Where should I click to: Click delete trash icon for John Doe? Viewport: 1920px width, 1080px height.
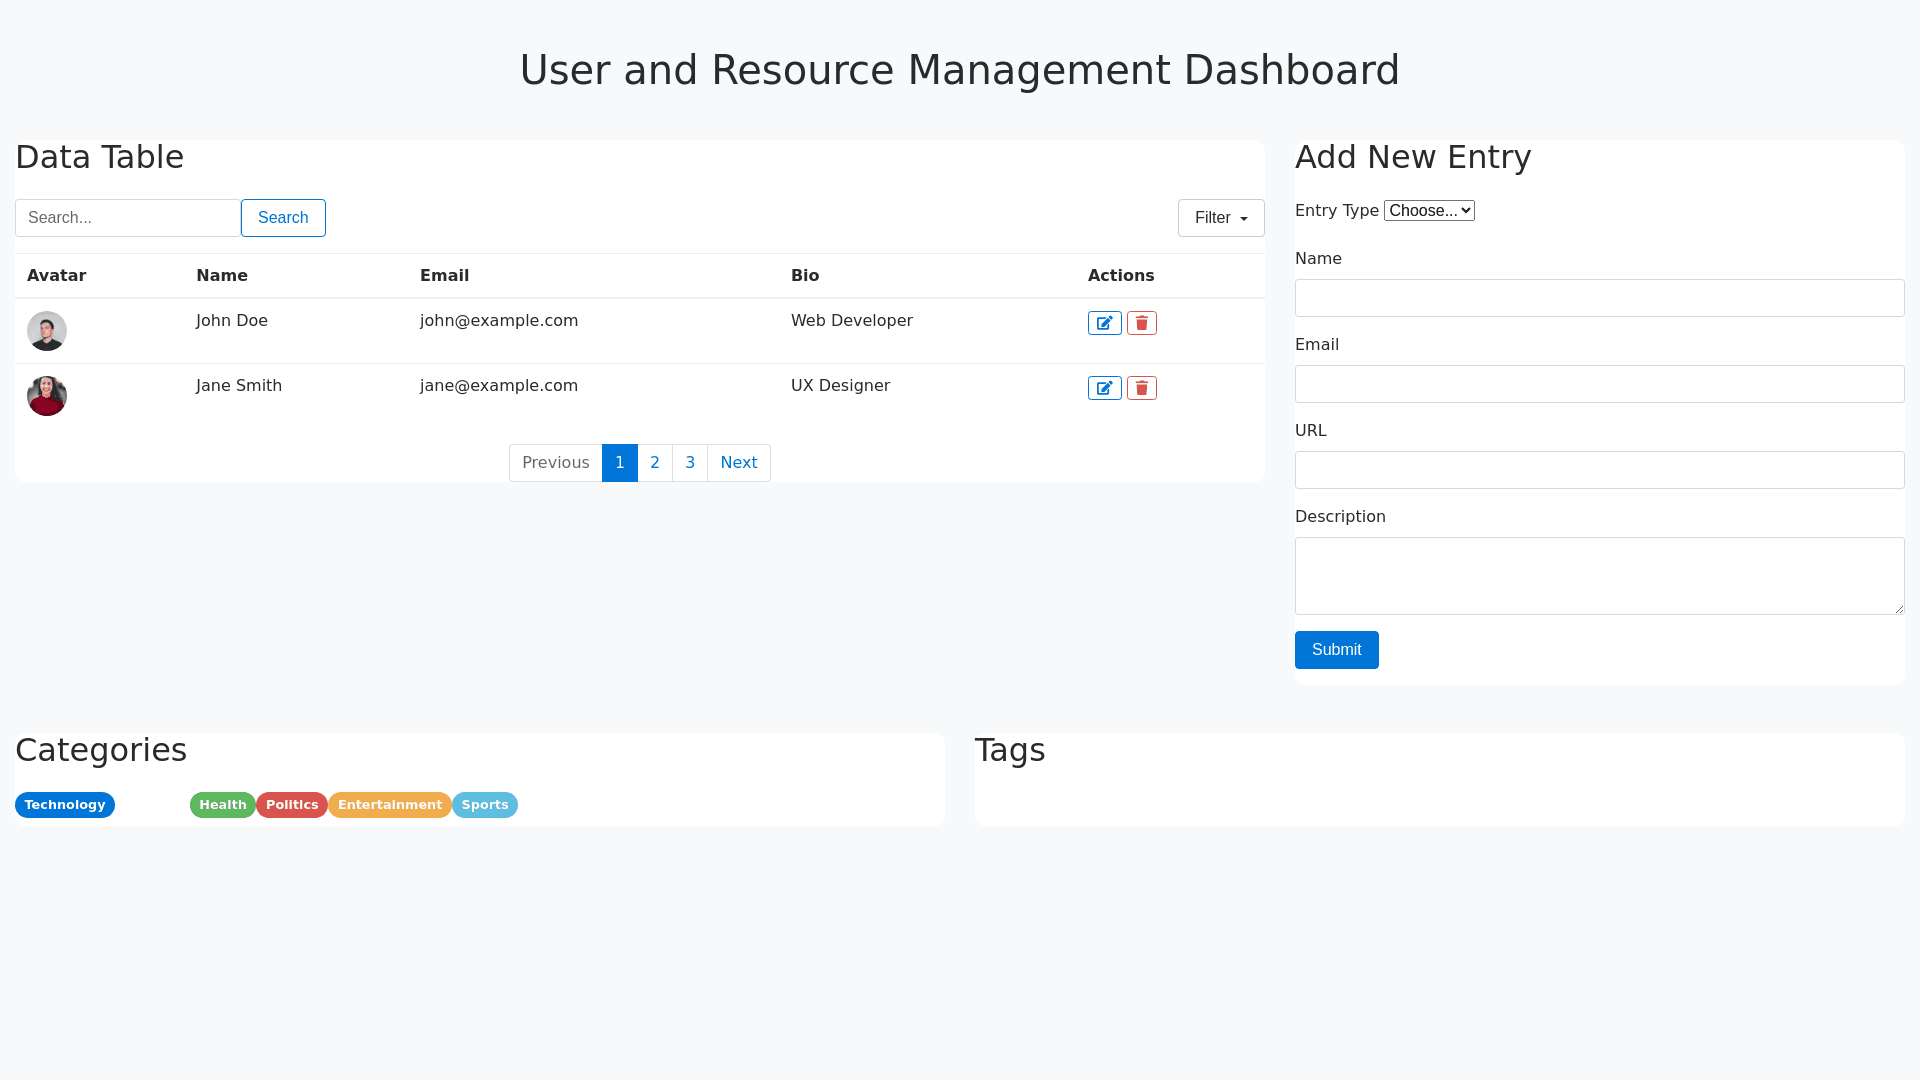1141,323
